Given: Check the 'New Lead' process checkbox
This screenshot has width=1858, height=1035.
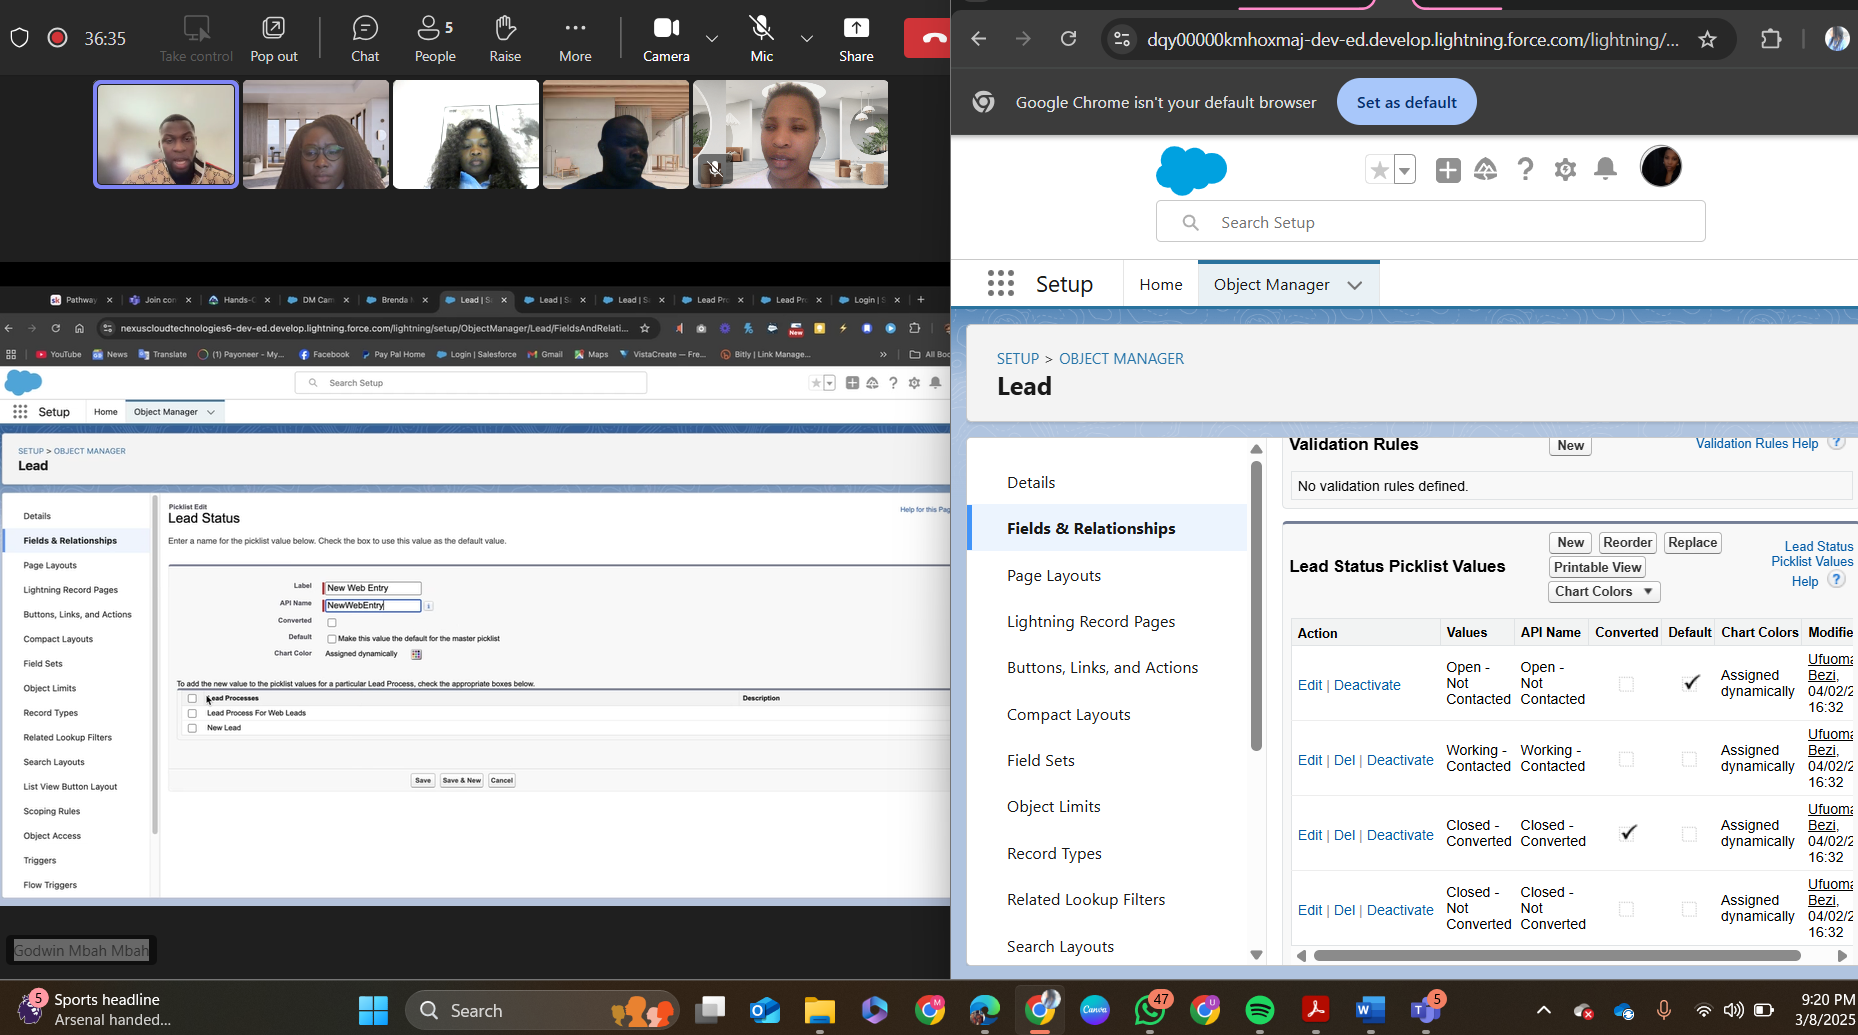Looking at the screenshot, I should [x=192, y=728].
